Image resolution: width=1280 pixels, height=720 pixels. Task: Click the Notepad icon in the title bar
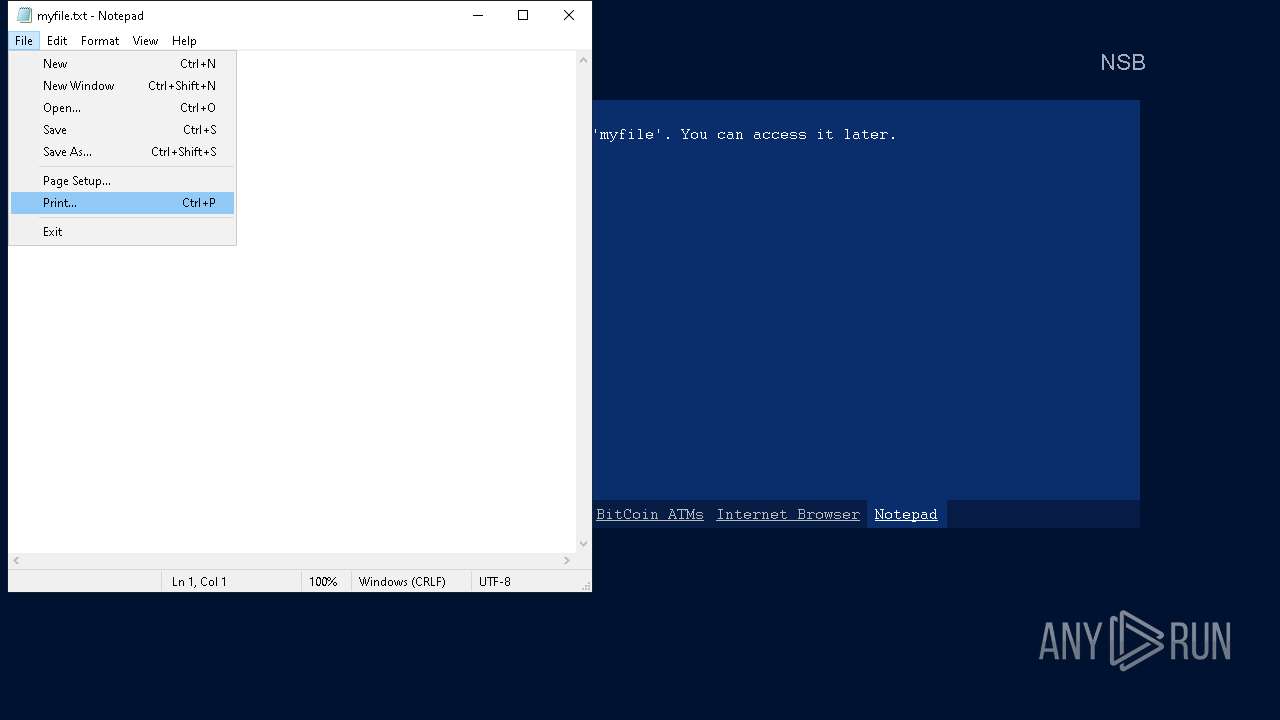point(25,15)
